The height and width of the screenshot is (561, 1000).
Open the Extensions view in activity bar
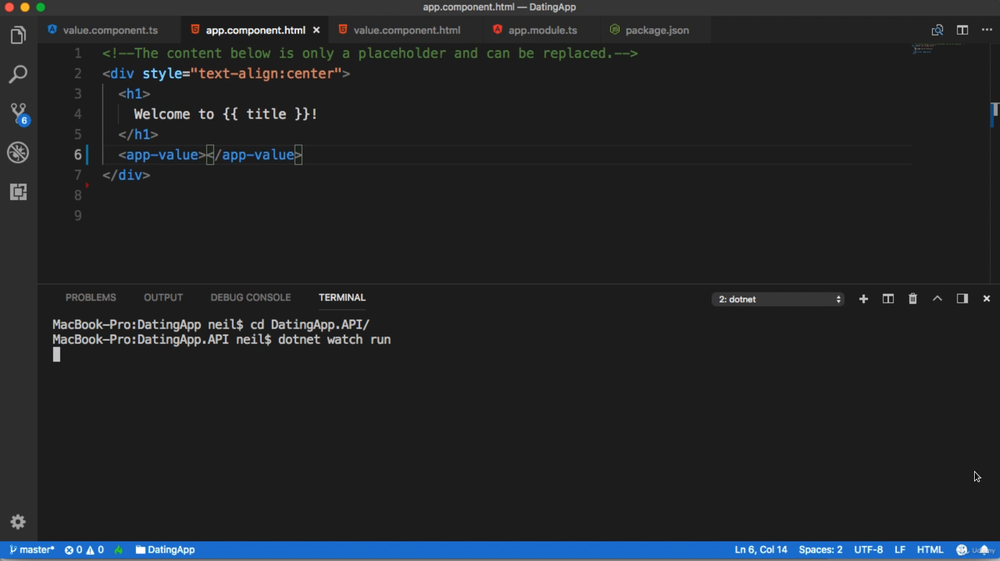click(18, 192)
